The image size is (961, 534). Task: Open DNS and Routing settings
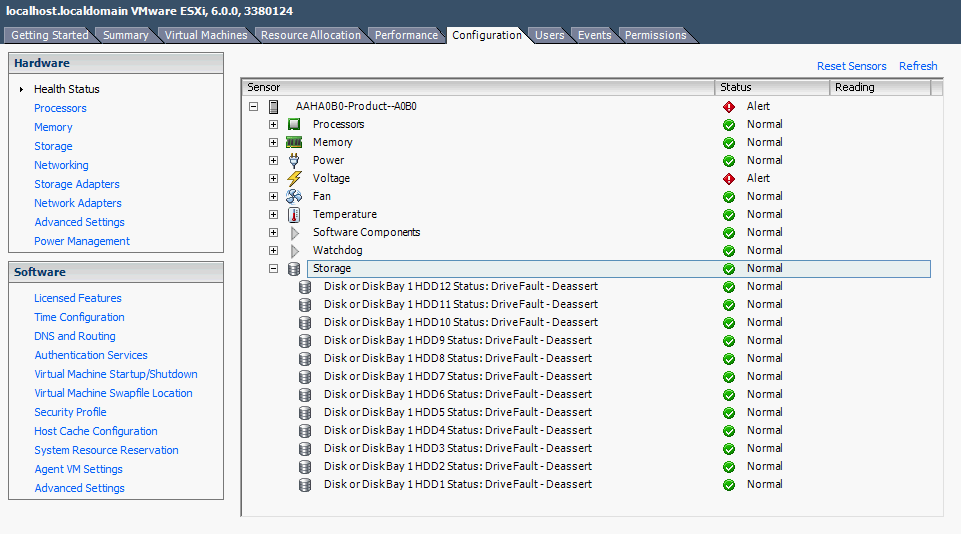point(75,337)
